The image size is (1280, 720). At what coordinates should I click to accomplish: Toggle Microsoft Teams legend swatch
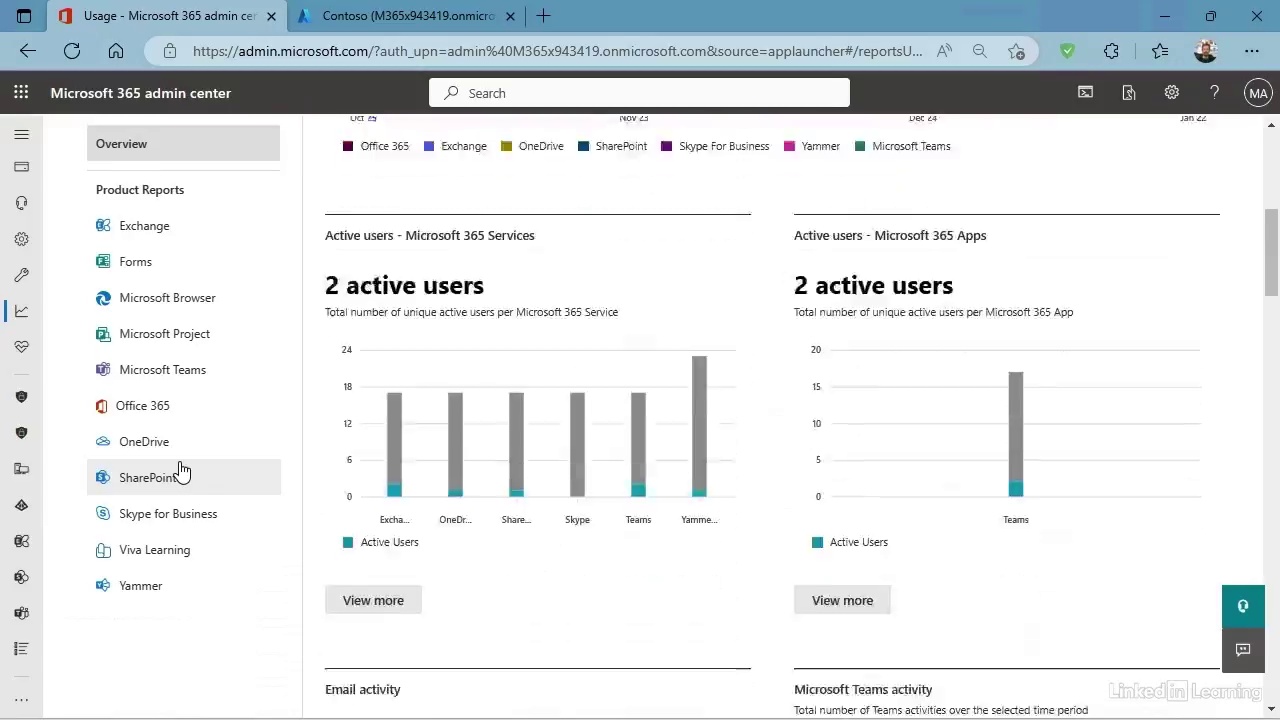(x=860, y=146)
